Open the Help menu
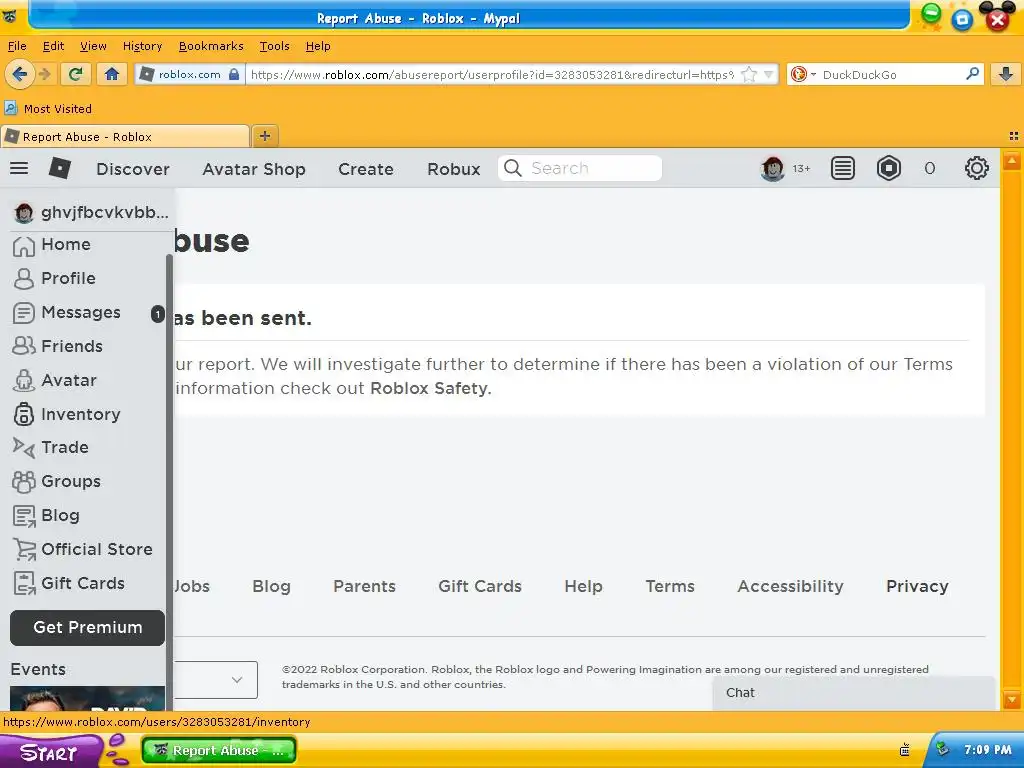Image resolution: width=1024 pixels, height=768 pixels. pyautogui.click(x=318, y=46)
